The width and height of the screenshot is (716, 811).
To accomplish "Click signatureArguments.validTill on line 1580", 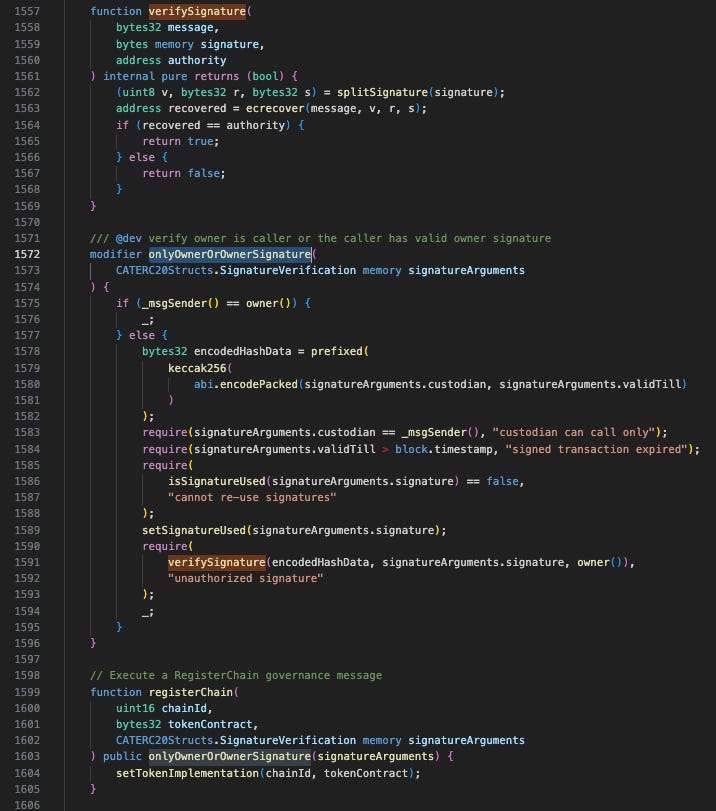I will tap(590, 384).
